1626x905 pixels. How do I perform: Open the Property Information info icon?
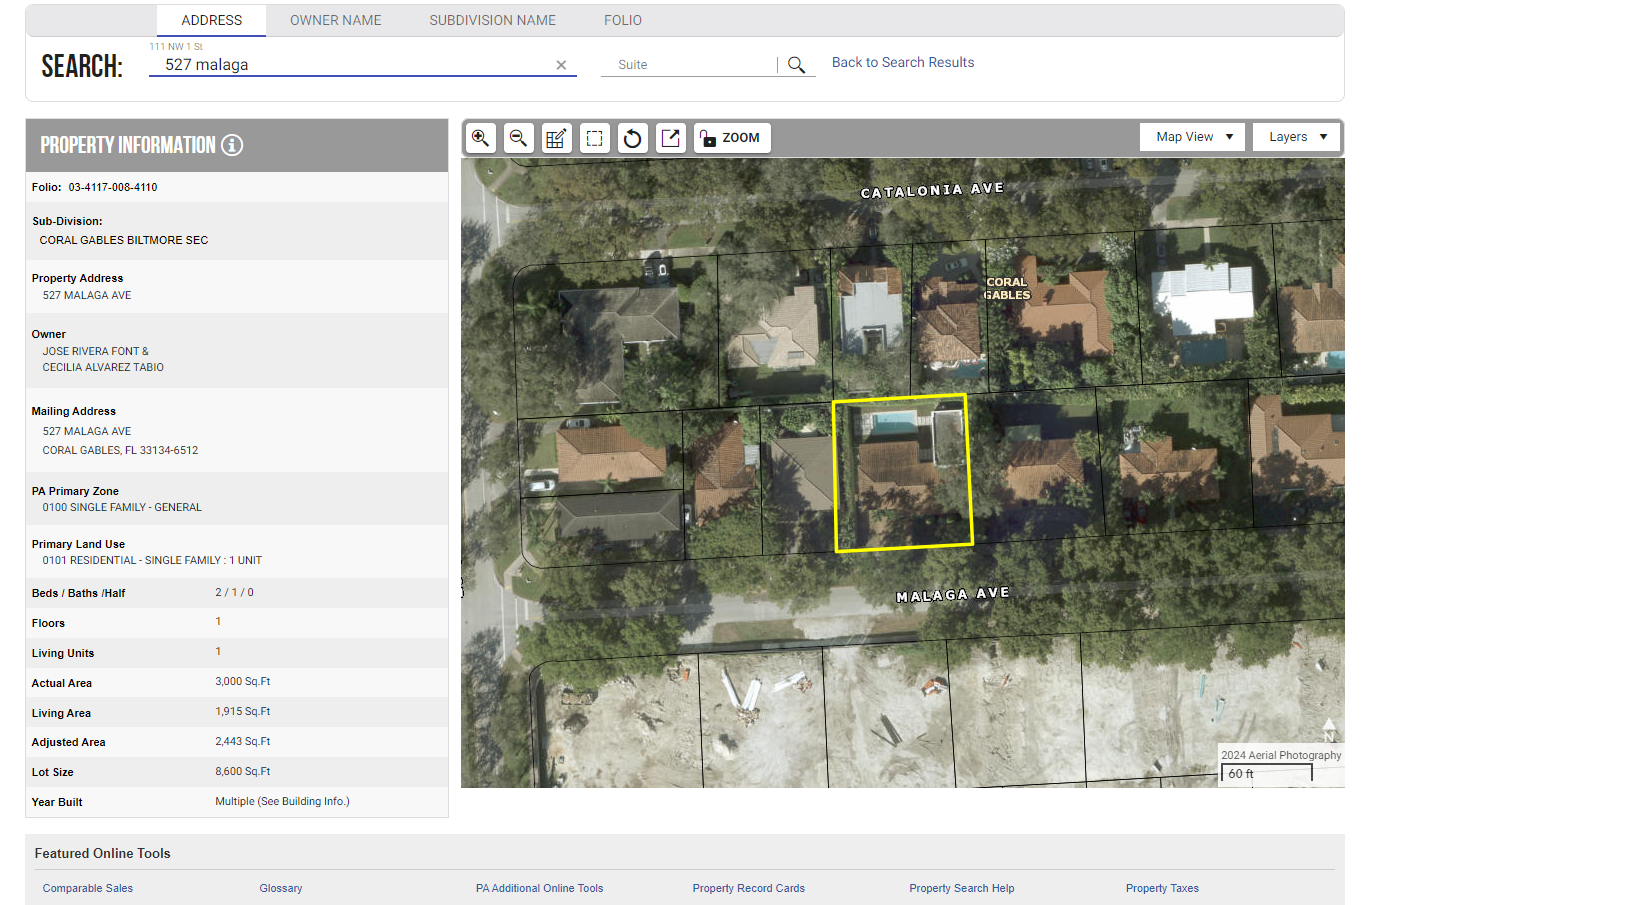pos(232,145)
